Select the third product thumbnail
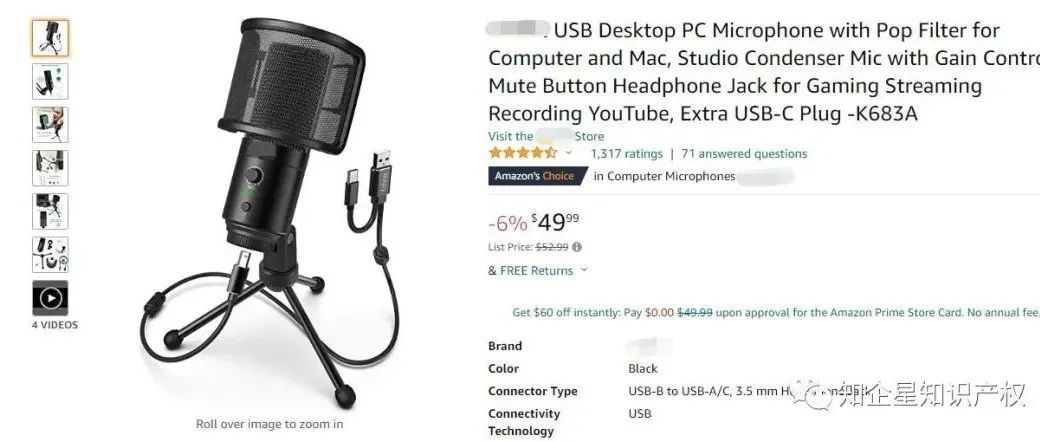1040x442 pixels. 50,124
